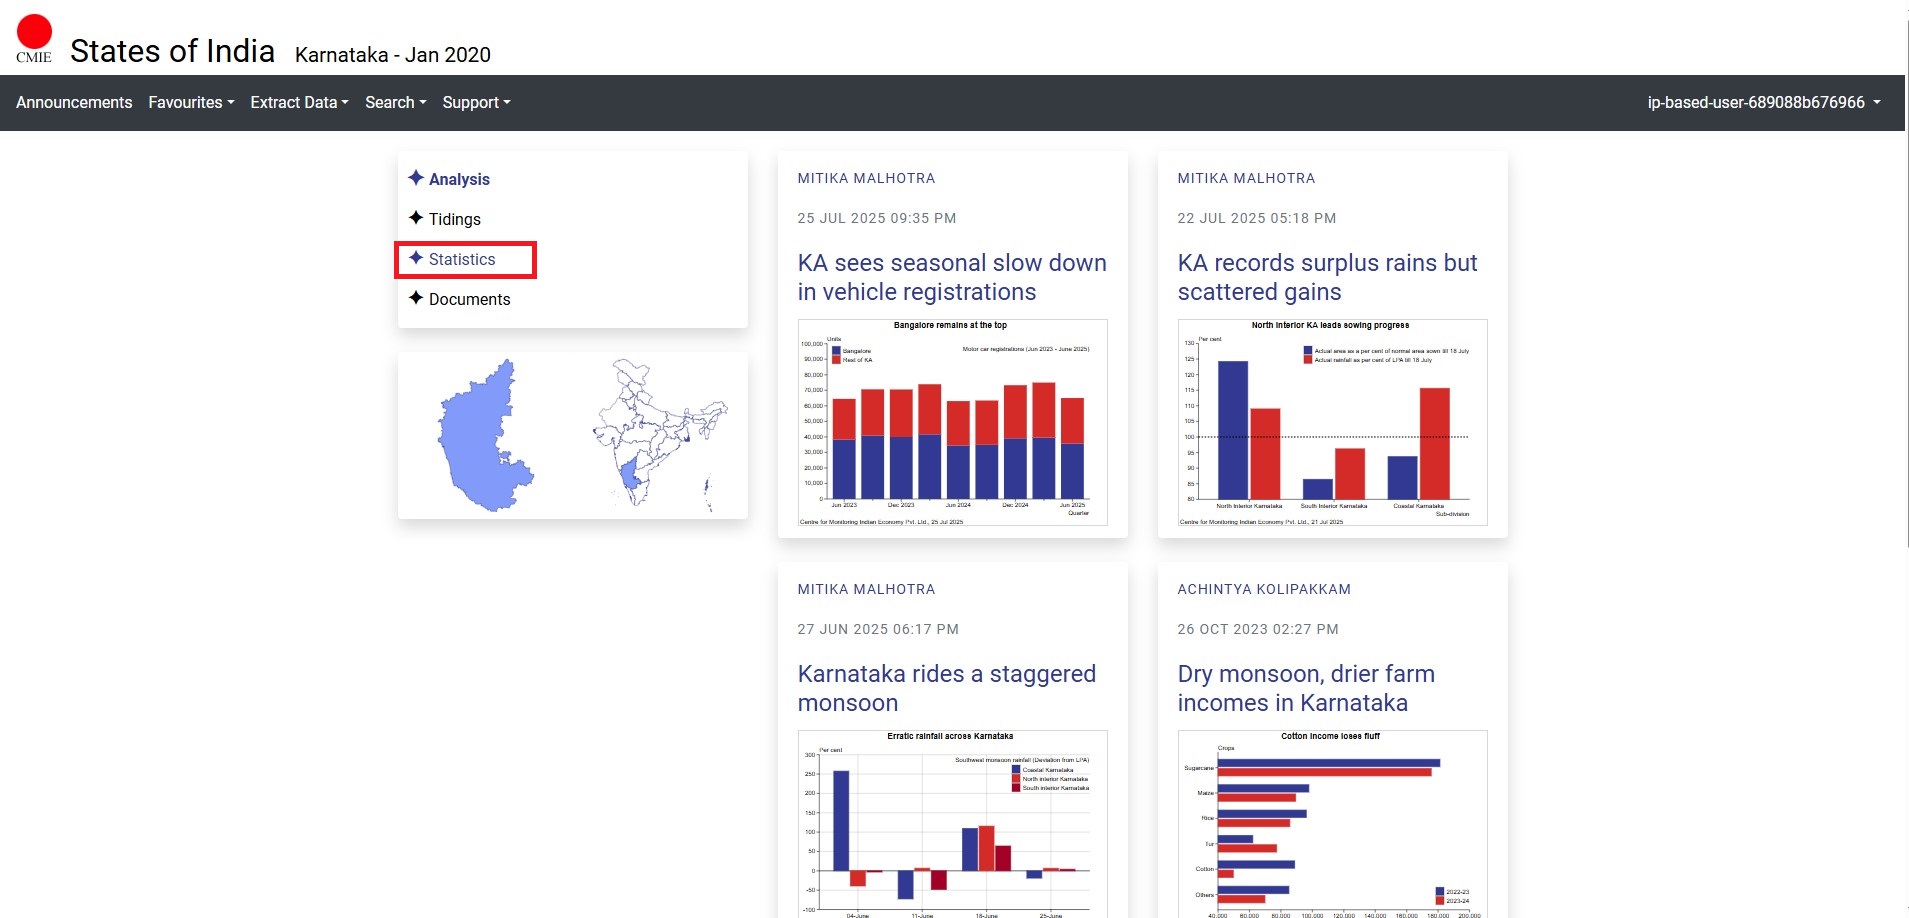The image size is (1909, 918).
Task: Open 'Karnataka rides a staggered monsoon' article
Action: coord(946,688)
